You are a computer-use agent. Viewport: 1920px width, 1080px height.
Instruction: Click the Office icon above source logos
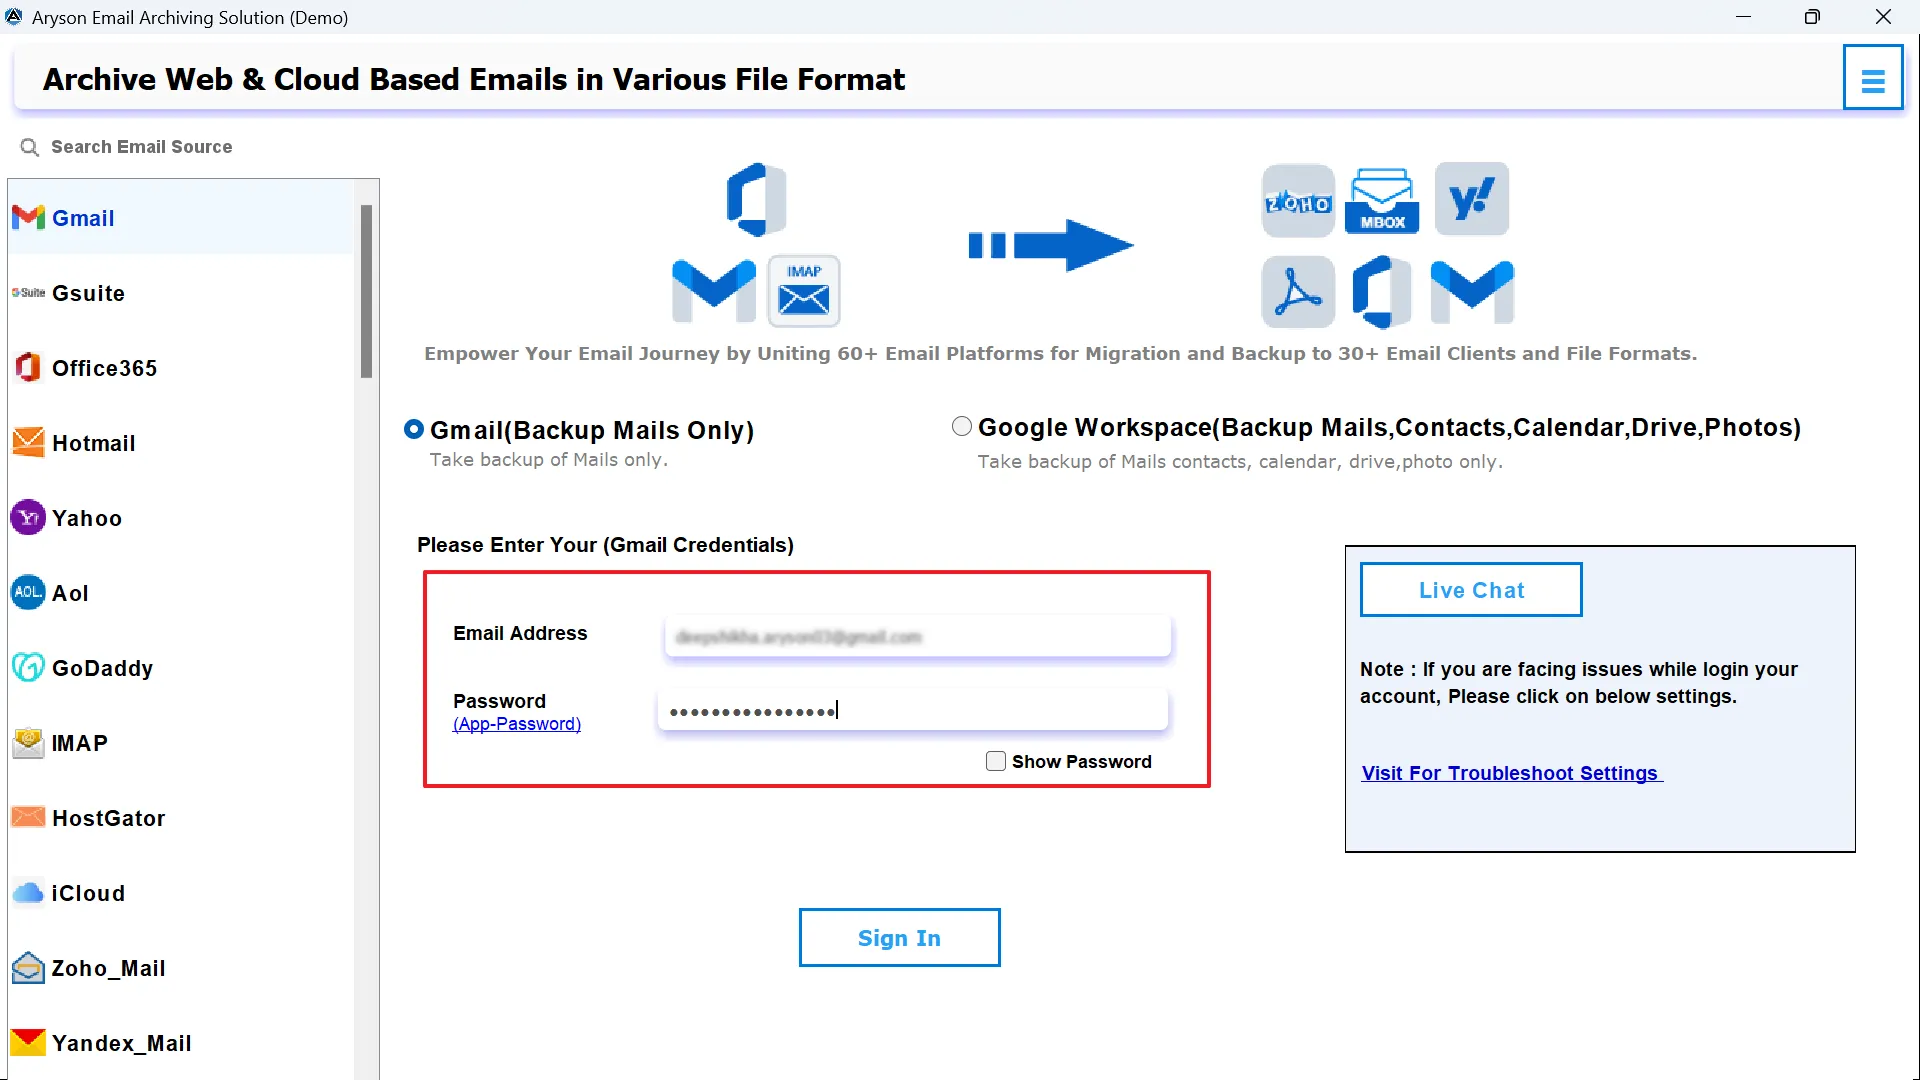757,199
